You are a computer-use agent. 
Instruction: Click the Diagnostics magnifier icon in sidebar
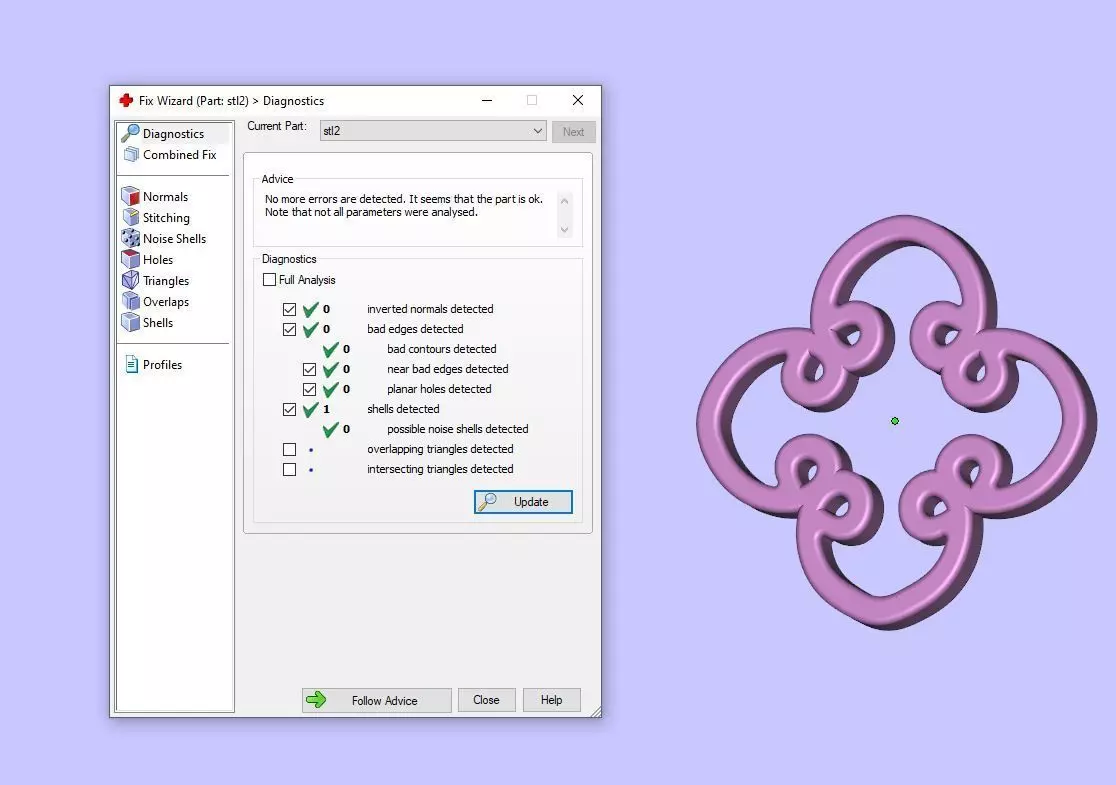click(130, 133)
